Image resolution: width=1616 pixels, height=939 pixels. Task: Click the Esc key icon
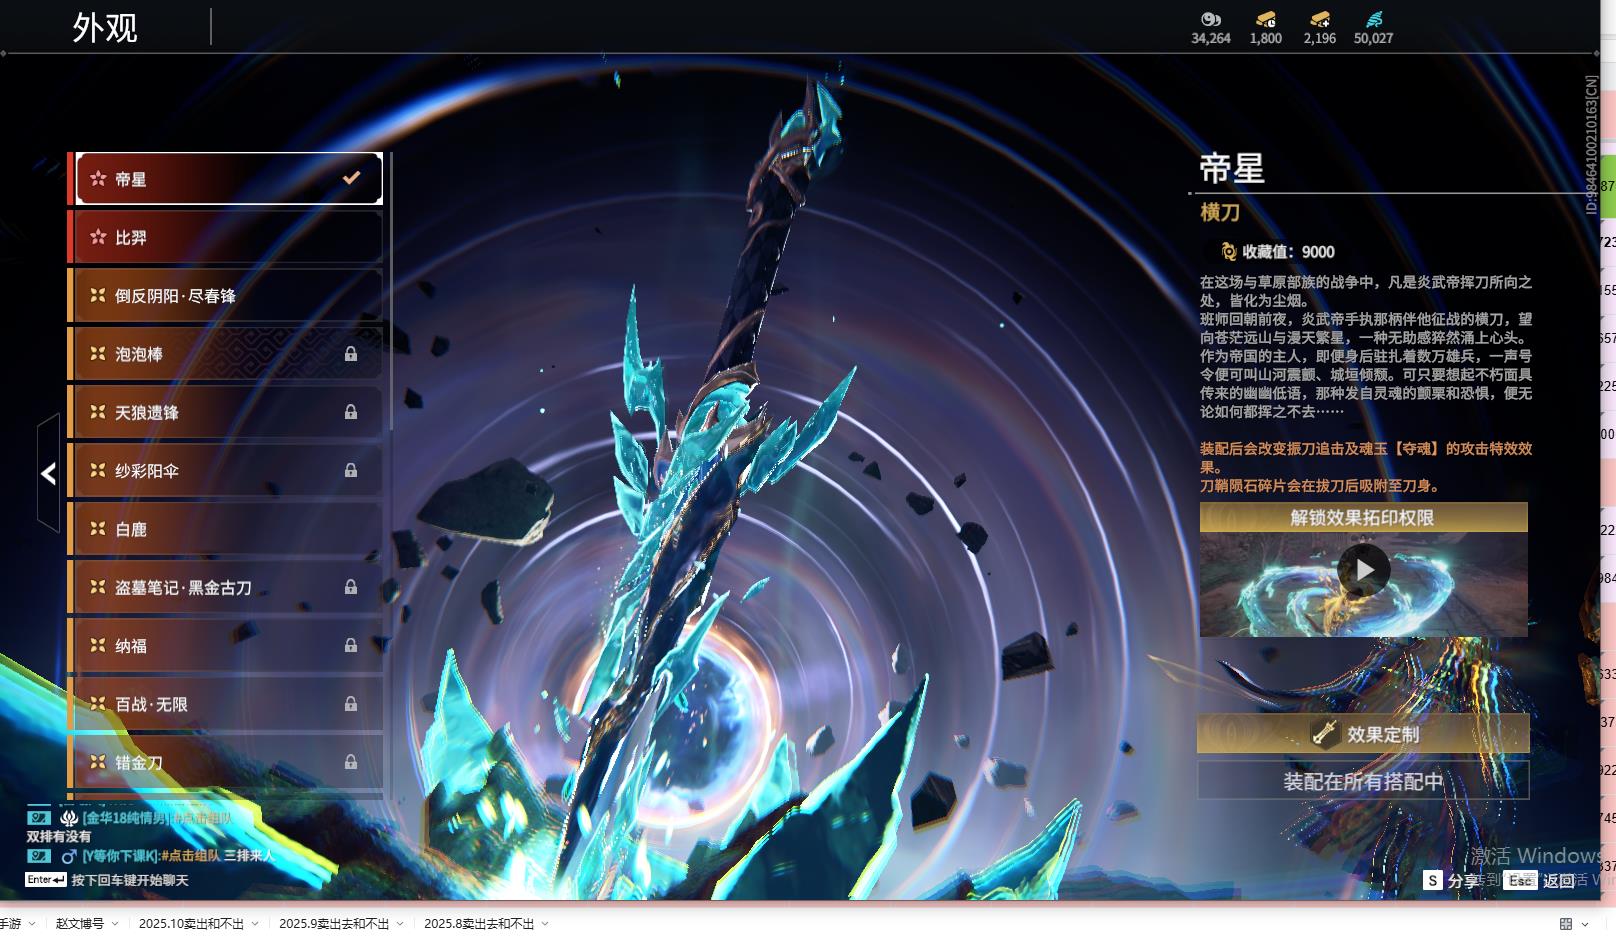click(x=1521, y=880)
